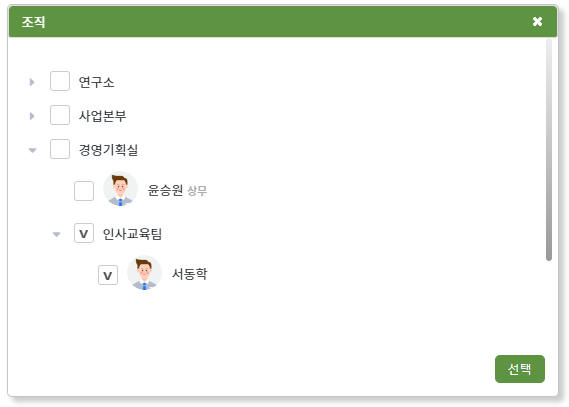
Task: Check the 경영기획실 checkbox
Action: pos(60,149)
